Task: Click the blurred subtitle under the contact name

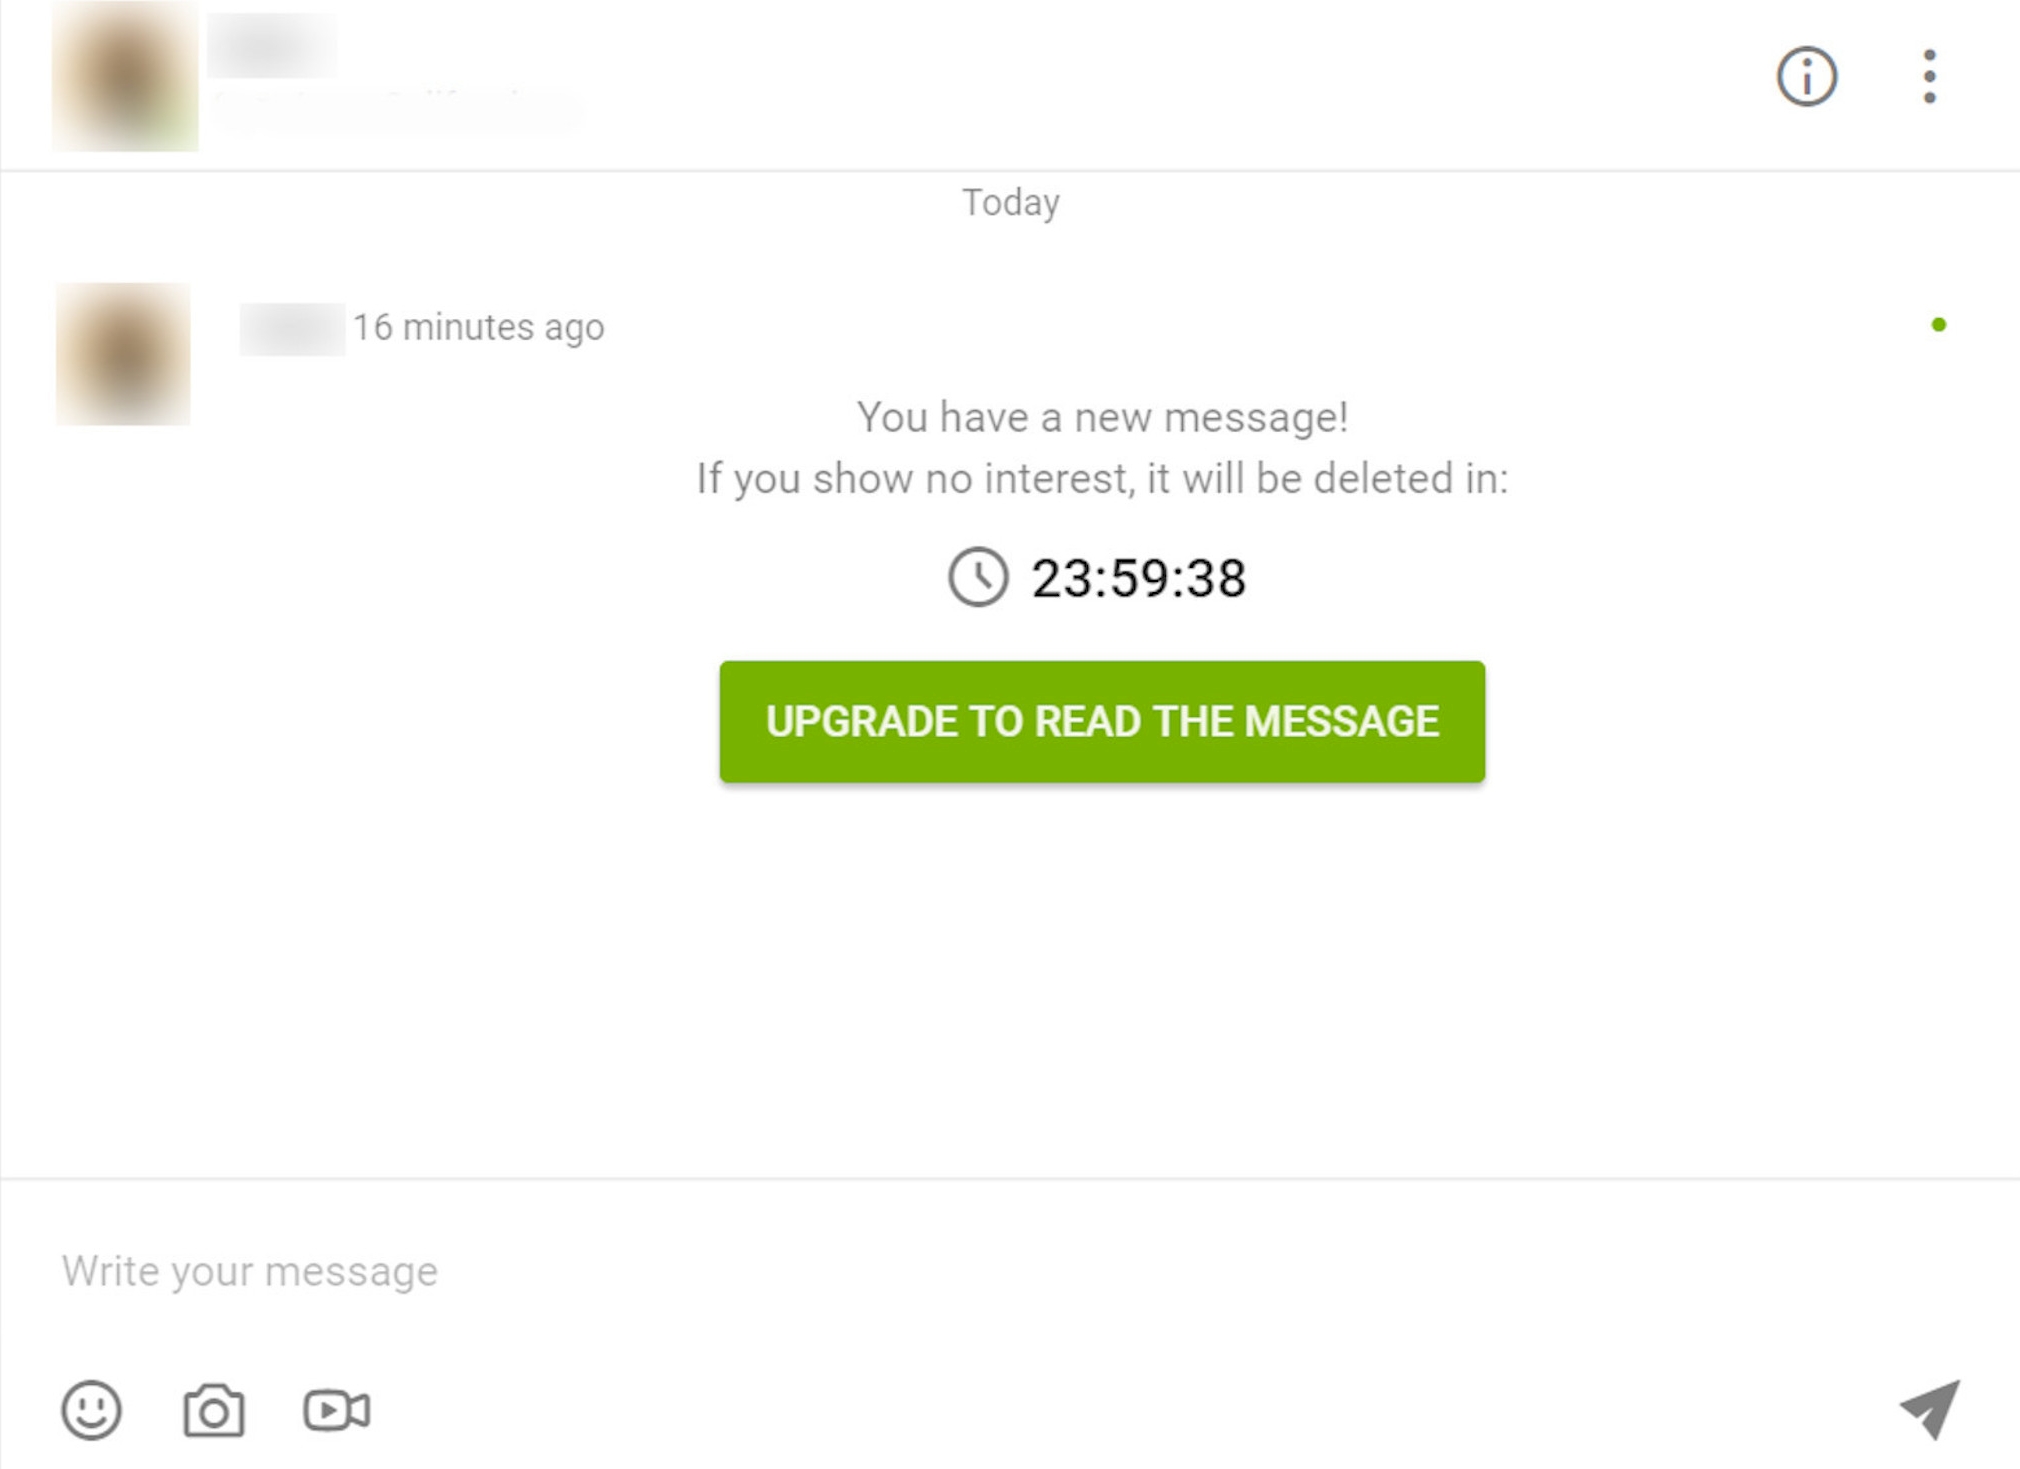Action: tap(396, 109)
